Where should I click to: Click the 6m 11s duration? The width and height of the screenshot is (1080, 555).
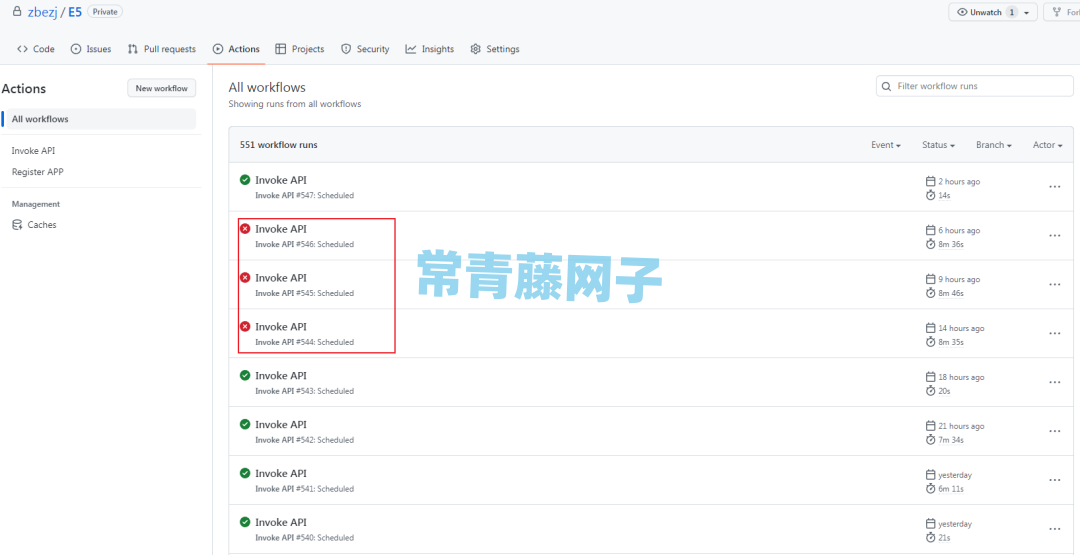(x=951, y=489)
